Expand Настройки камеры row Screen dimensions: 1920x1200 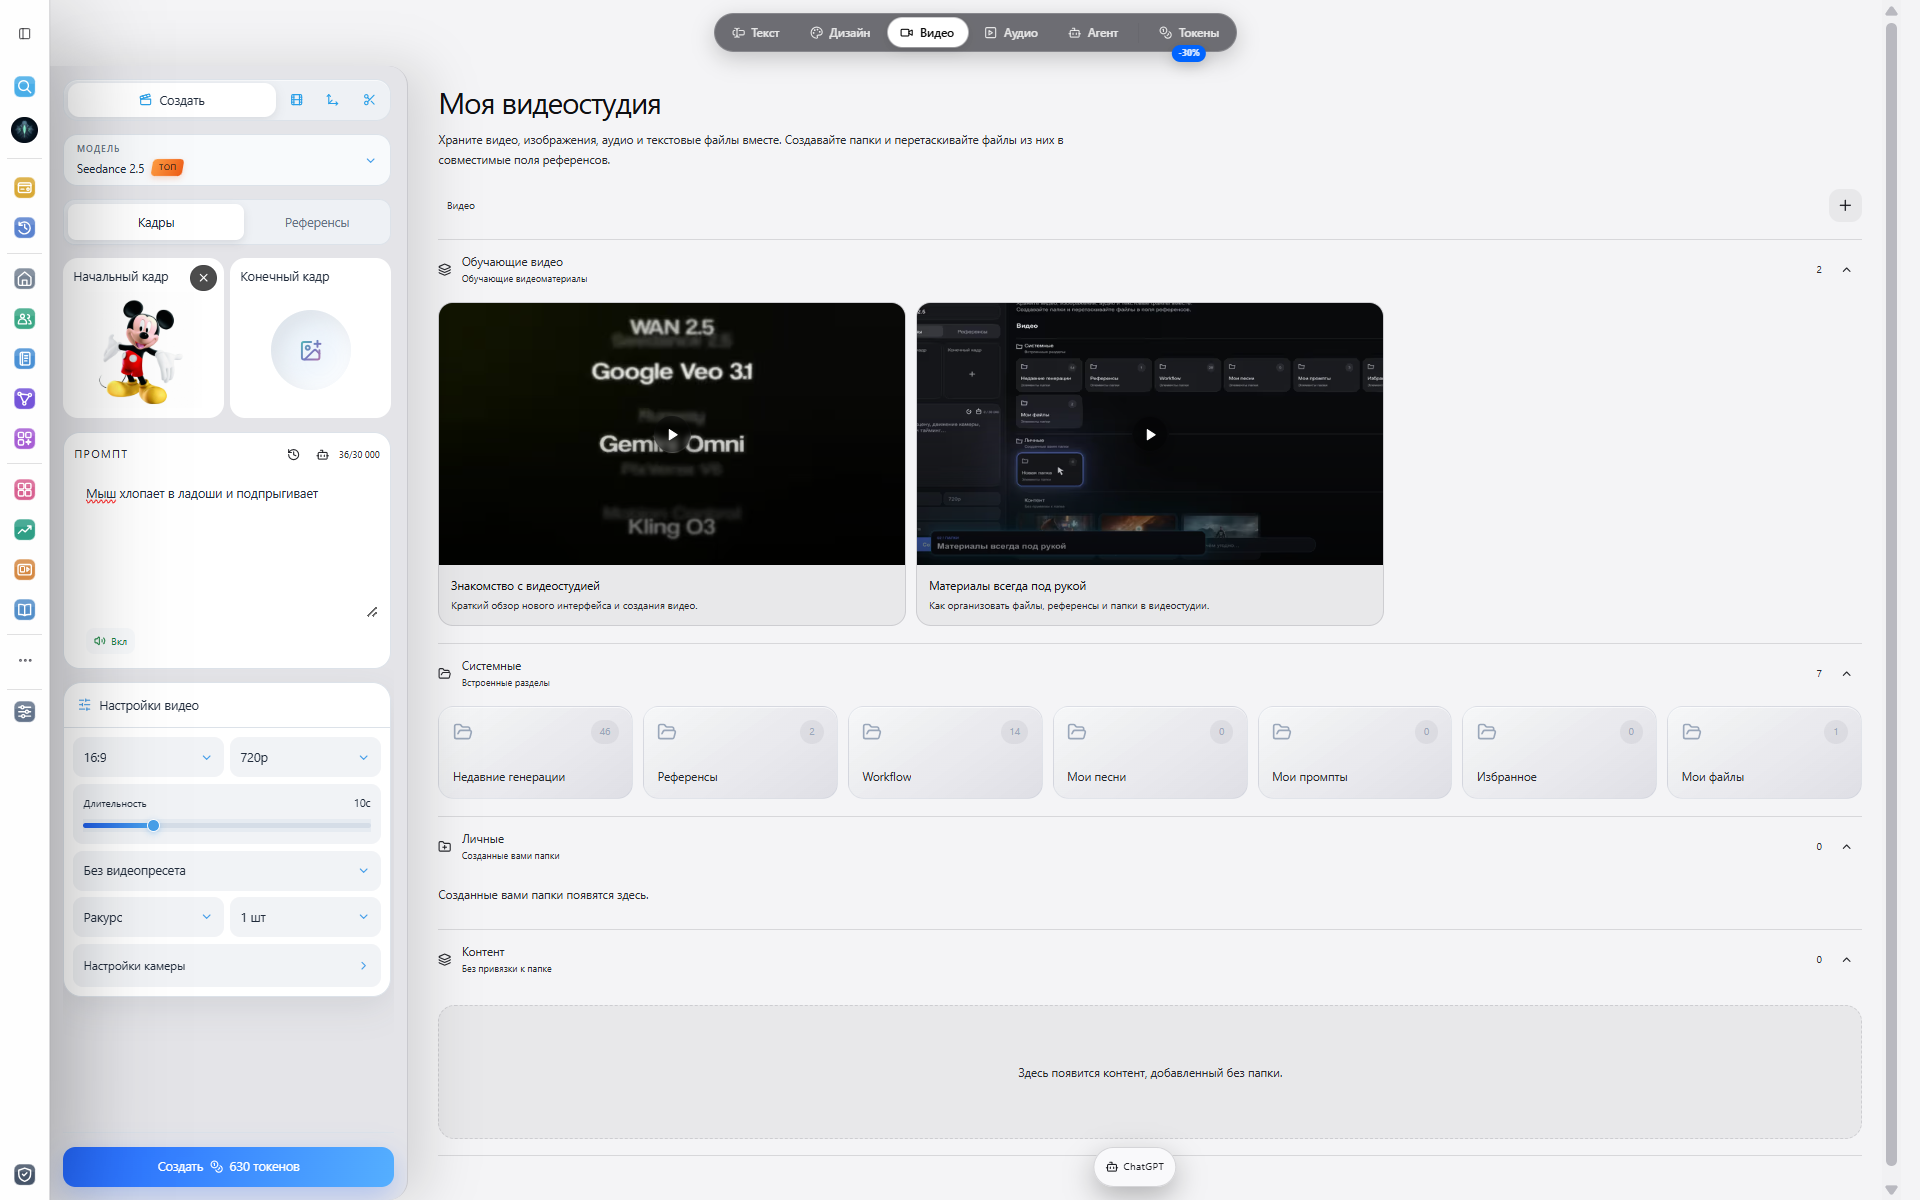(227, 966)
